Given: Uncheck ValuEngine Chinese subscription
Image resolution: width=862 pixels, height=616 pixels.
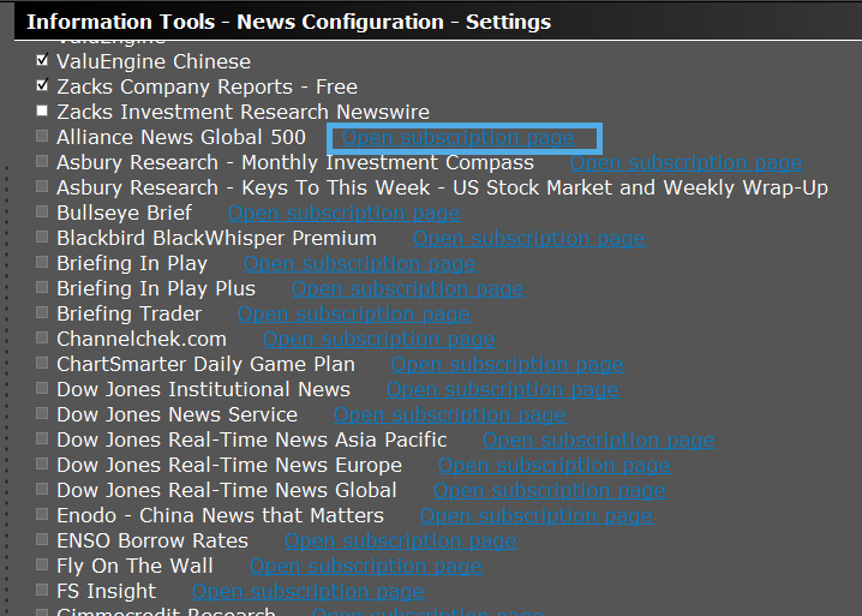Looking at the screenshot, I should coord(41,60).
